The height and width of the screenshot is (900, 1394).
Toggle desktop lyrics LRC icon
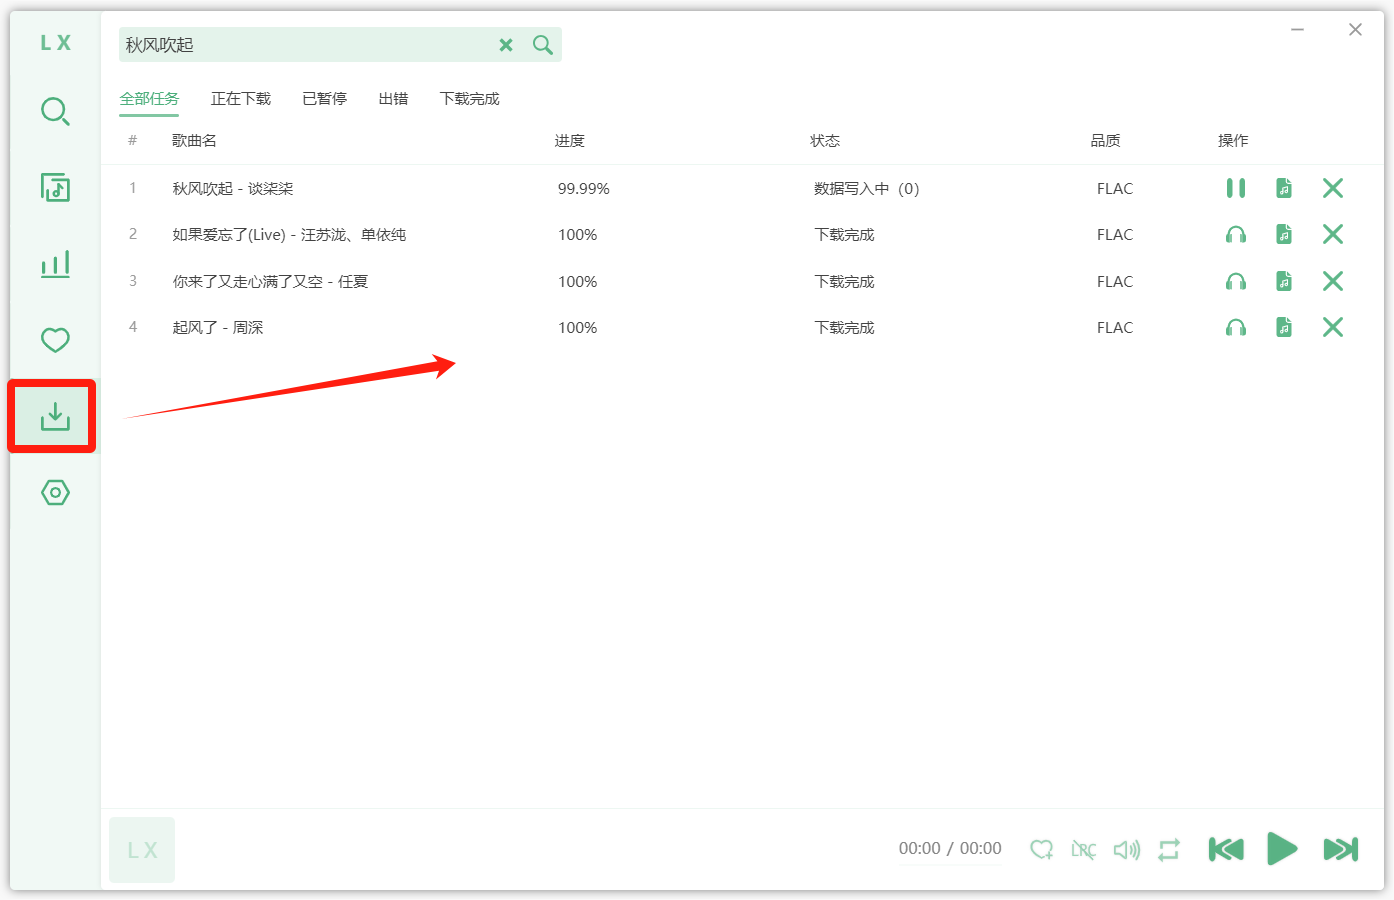point(1084,850)
